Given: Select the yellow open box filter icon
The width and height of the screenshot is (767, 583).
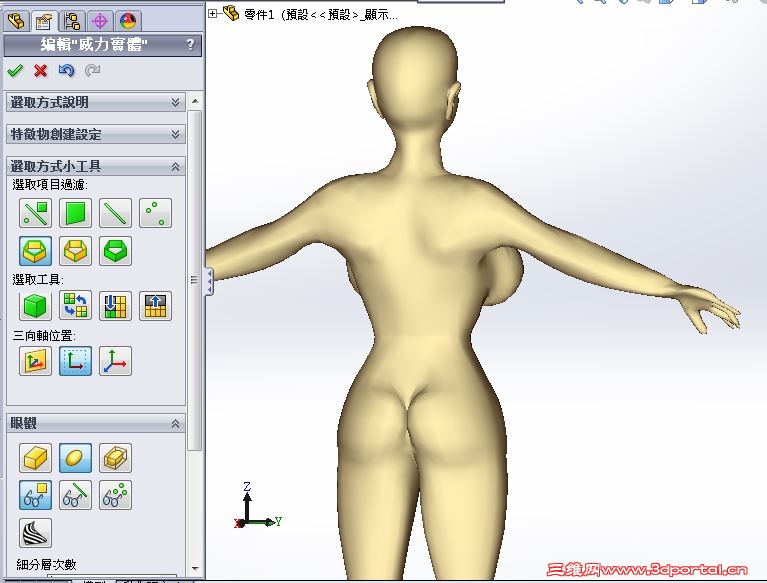Looking at the screenshot, I should (75, 251).
